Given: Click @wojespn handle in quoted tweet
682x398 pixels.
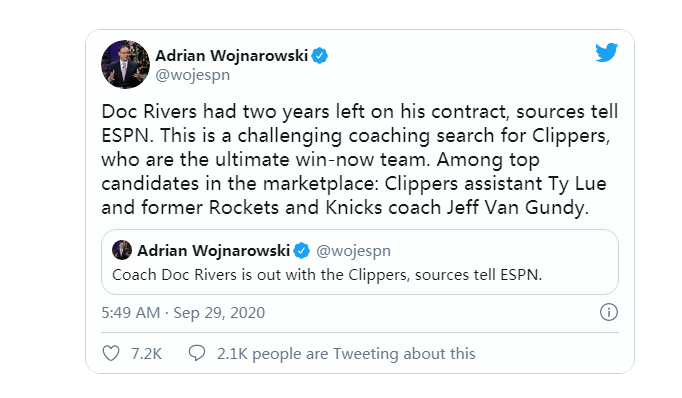Looking at the screenshot, I should pyautogui.click(x=353, y=251).
